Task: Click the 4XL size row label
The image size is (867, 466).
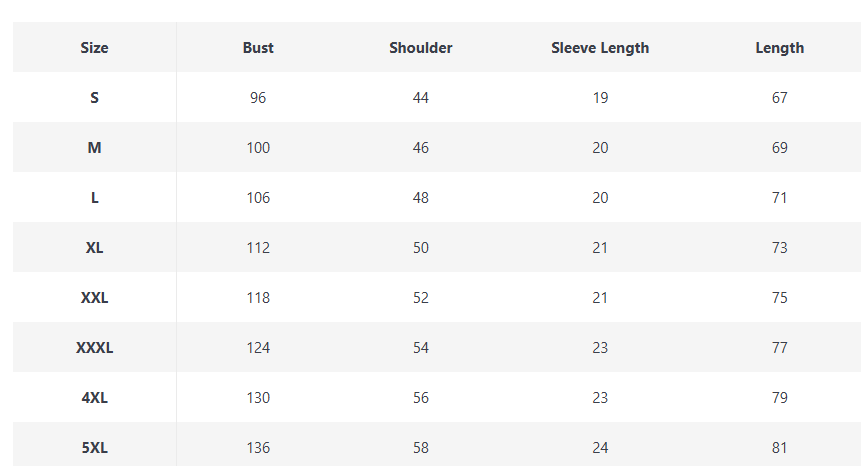Action: 95,397
